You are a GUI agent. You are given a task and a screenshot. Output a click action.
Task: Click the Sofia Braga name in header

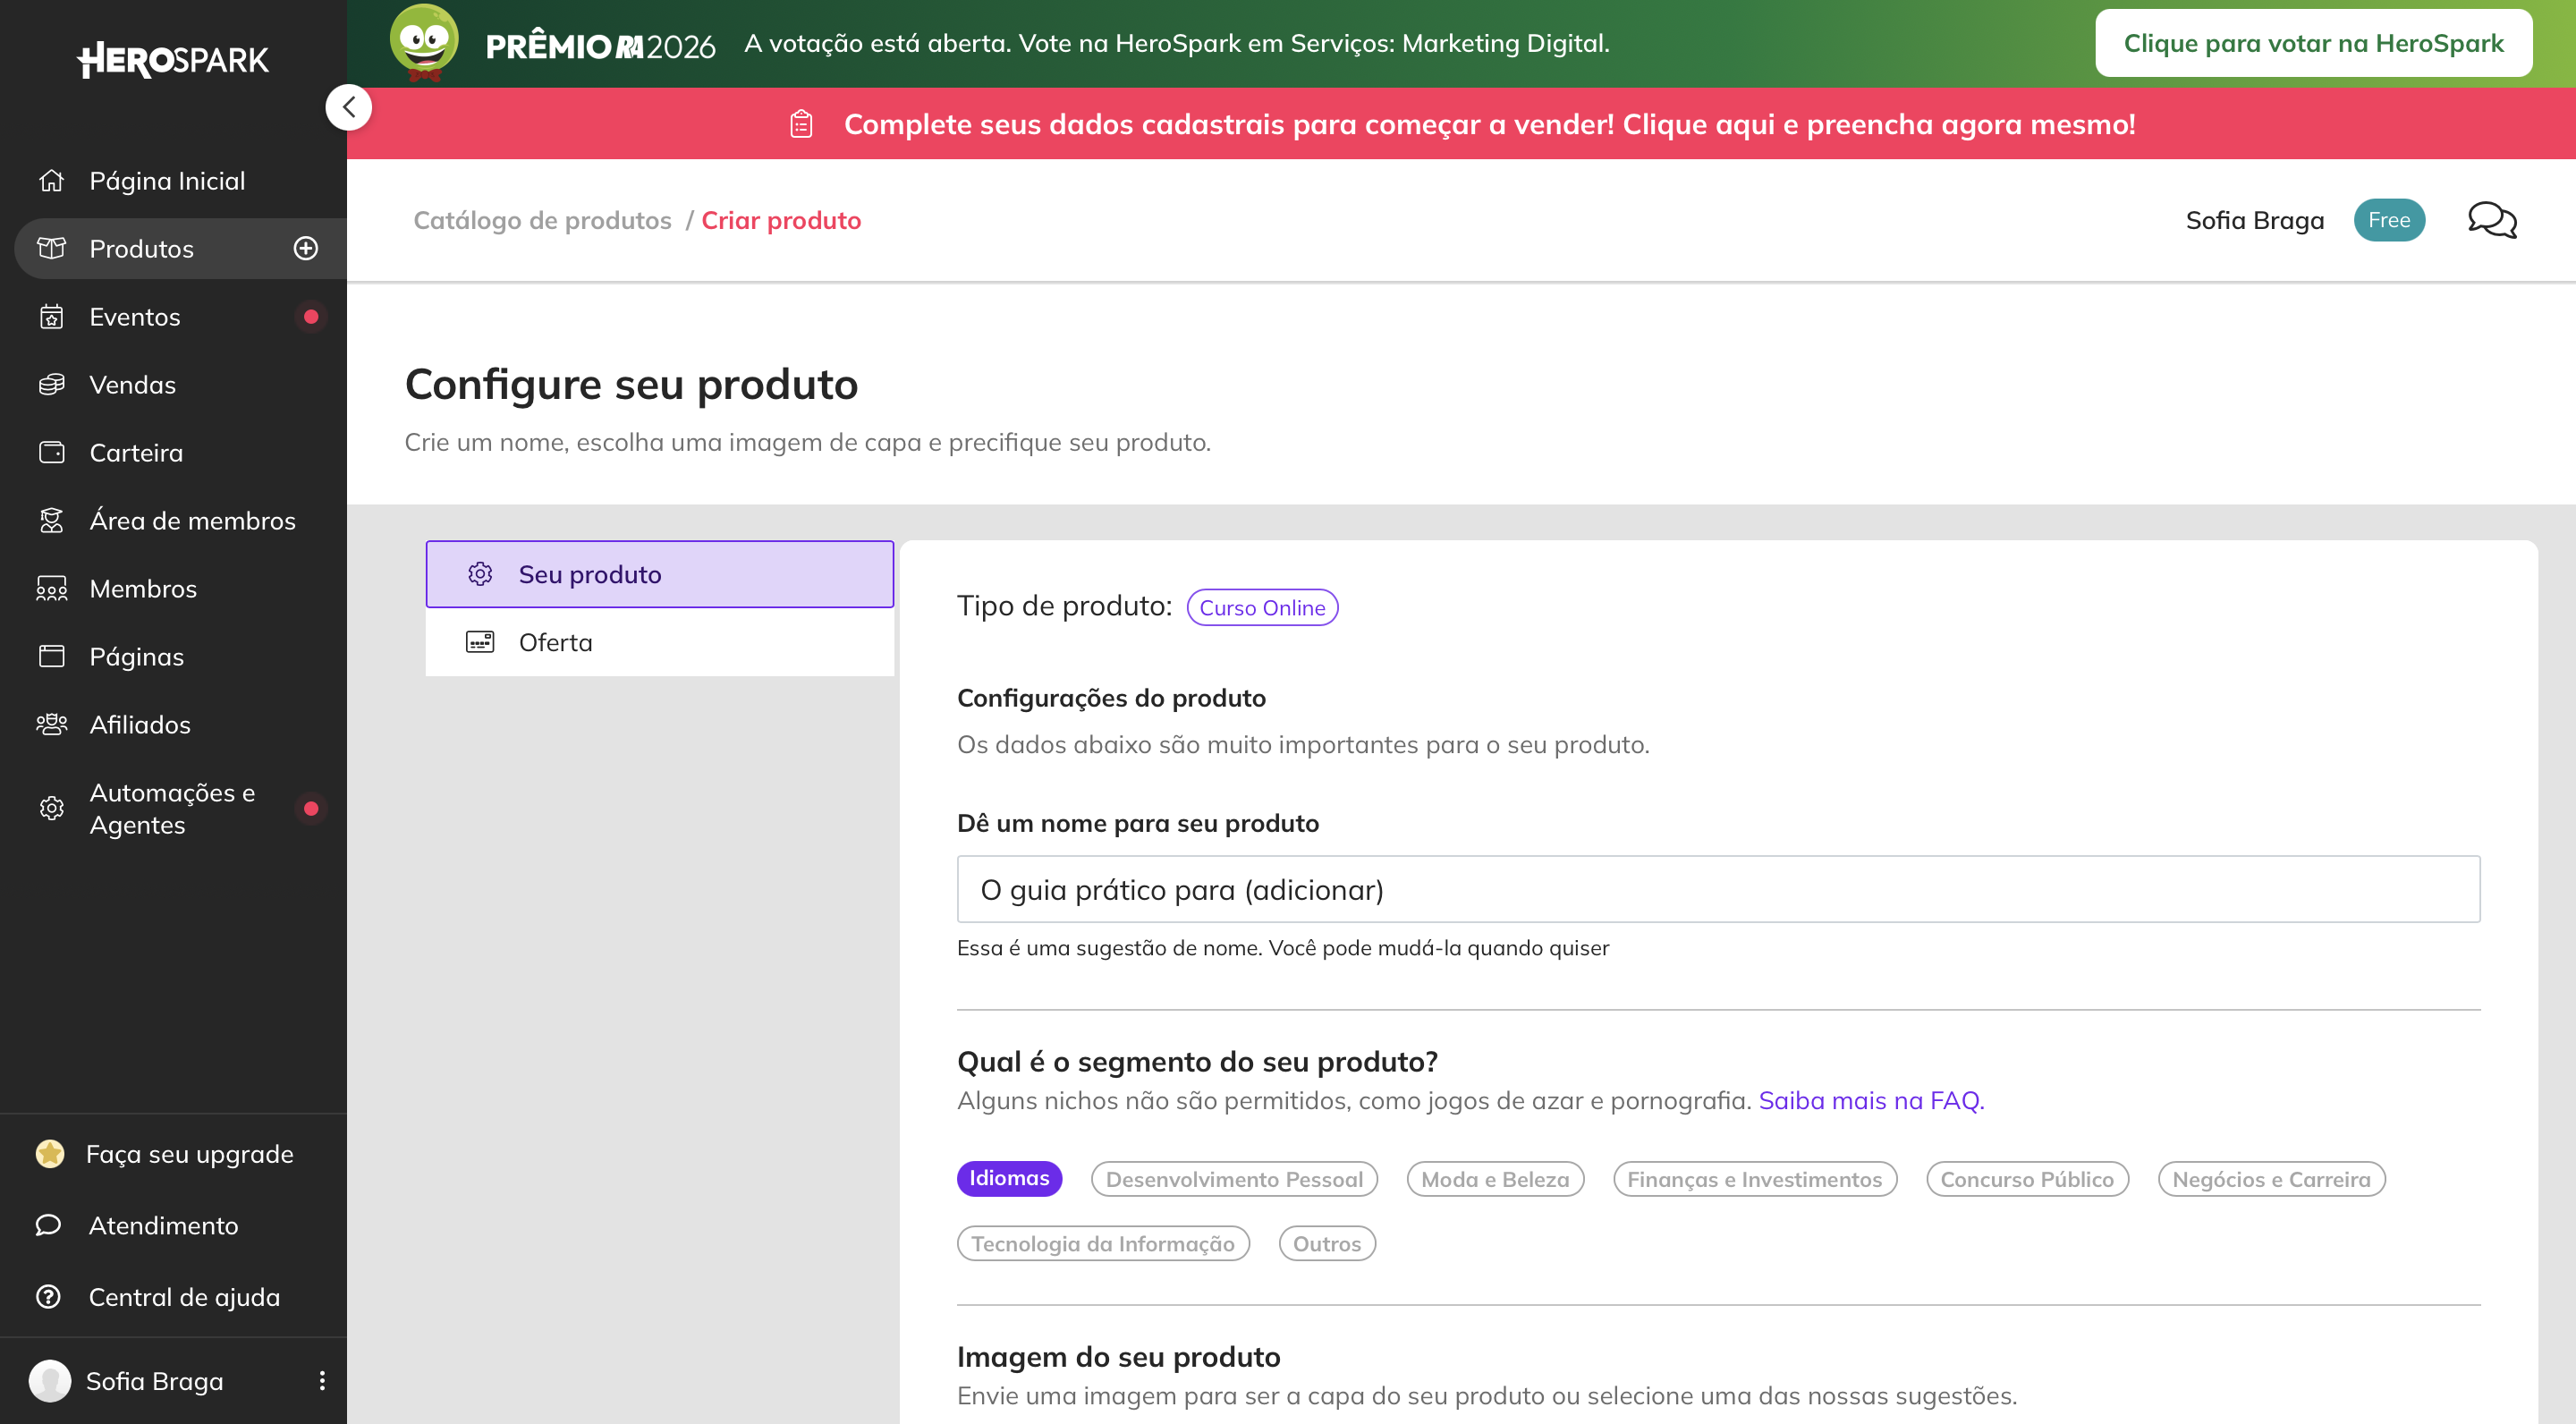[x=2254, y=220]
